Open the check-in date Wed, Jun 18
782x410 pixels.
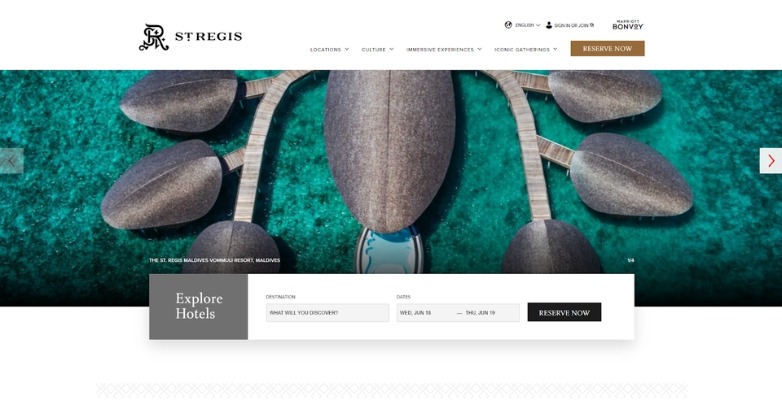415,313
